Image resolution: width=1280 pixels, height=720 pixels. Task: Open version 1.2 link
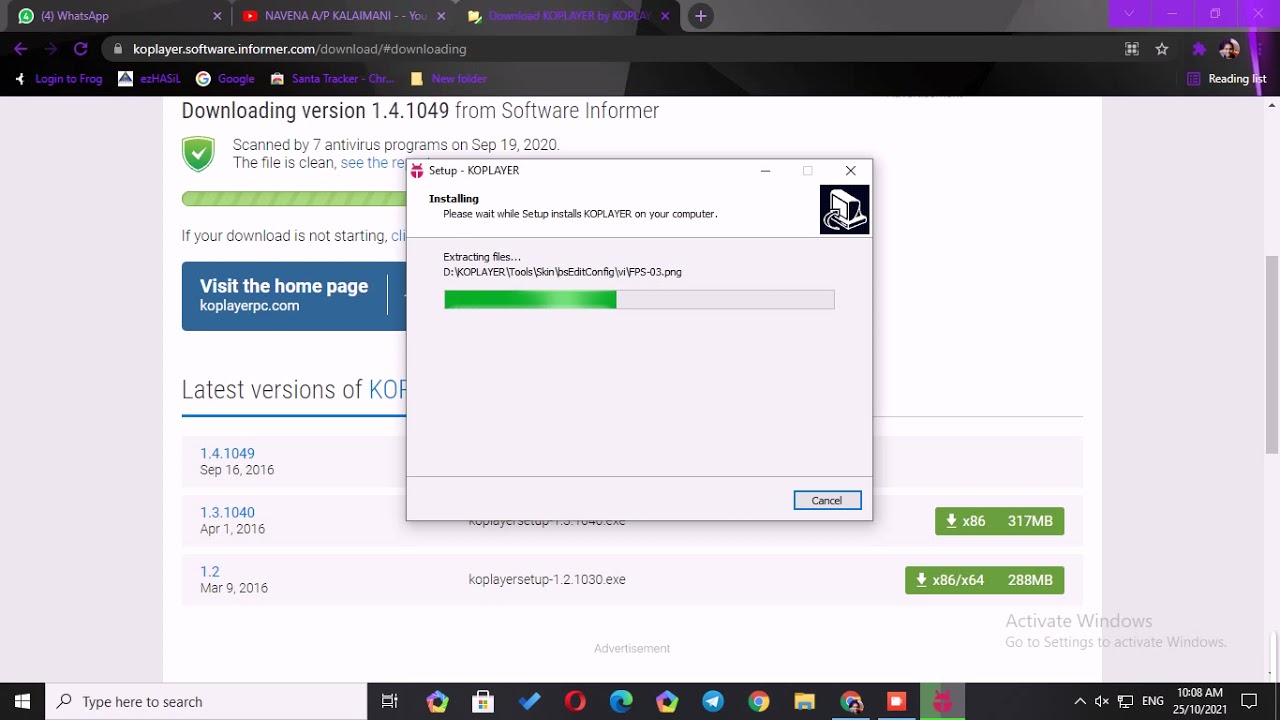[209, 571]
